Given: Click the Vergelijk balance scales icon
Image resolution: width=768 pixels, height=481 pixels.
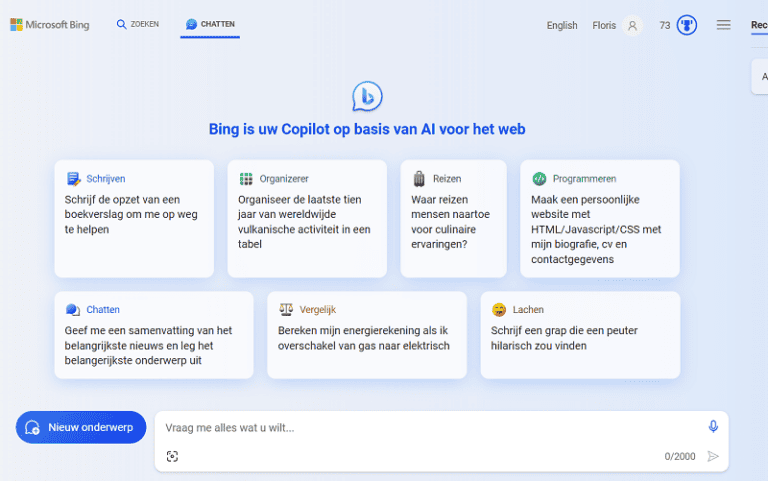Looking at the screenshot, I should (x=286, y=309).
